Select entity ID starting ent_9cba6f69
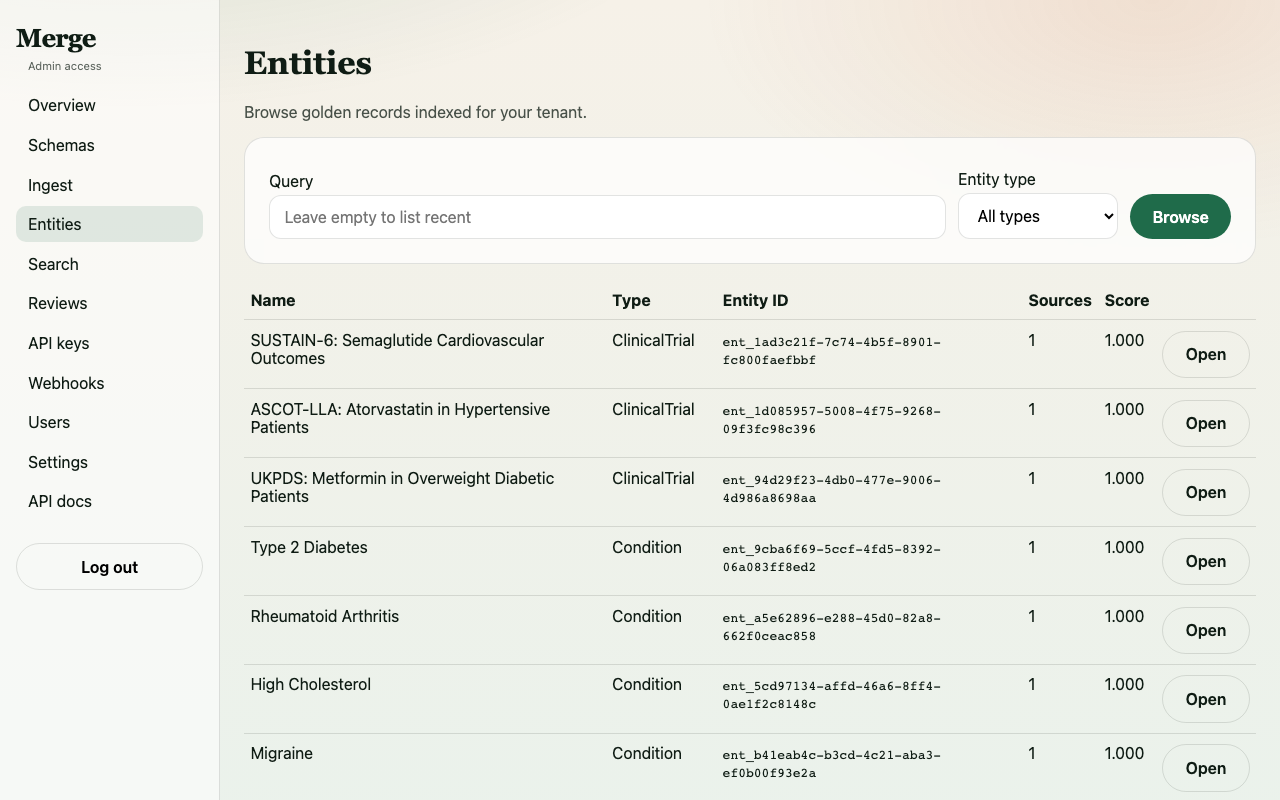The image size is (1280, 800). [x=832, y=558]
